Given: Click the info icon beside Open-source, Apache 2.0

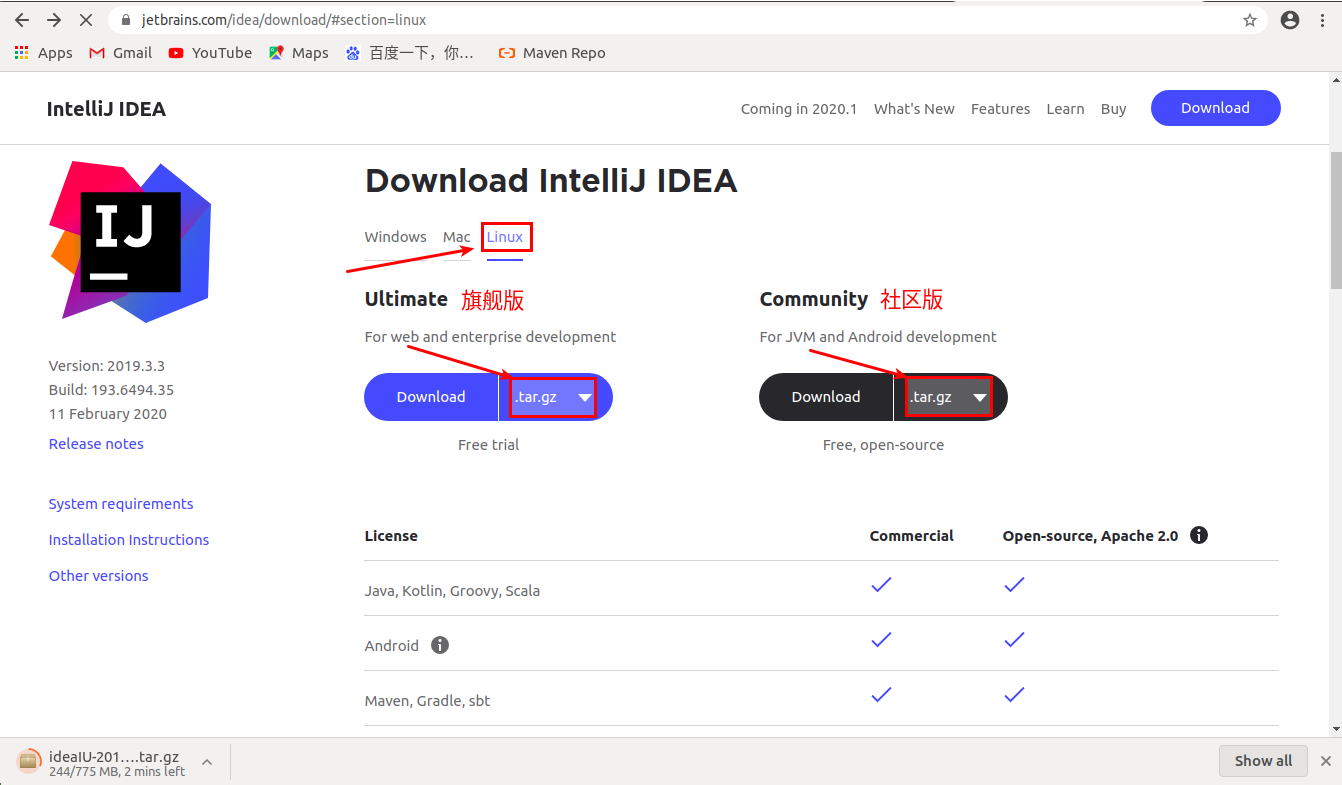Looking at the screenshot, I should click(1198, 535).
